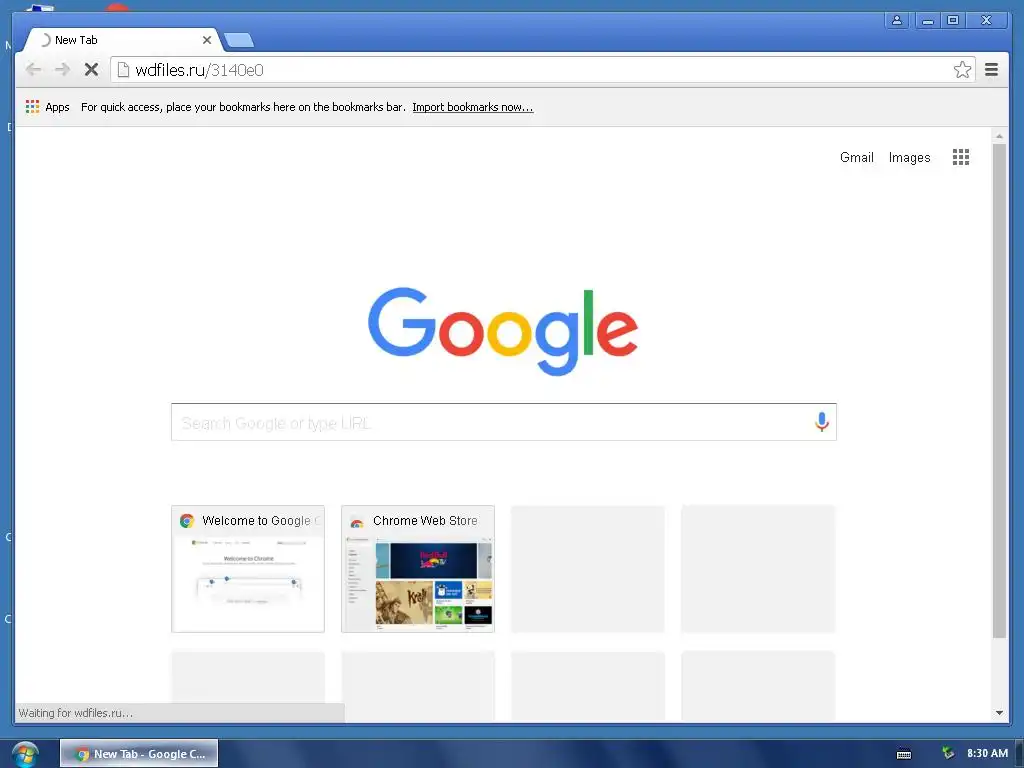Minimize the Chrome window
The height and width of the screenshot is (768, 1024).
coord(927,20)
